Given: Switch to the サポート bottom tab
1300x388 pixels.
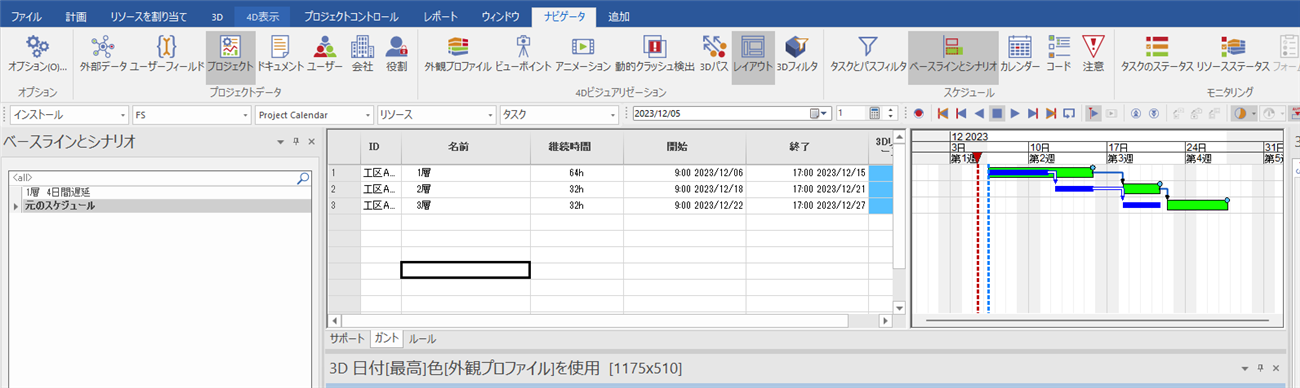Looking at the screenshot, I should point(348,339).
